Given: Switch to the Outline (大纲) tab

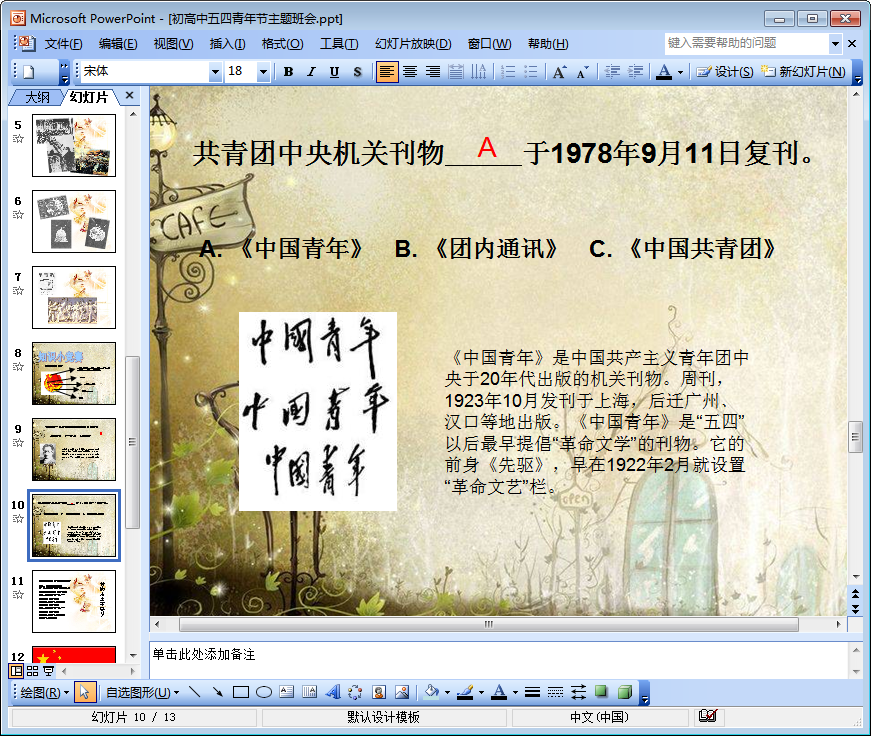Looking at the screenshot, I should point(37,97).
